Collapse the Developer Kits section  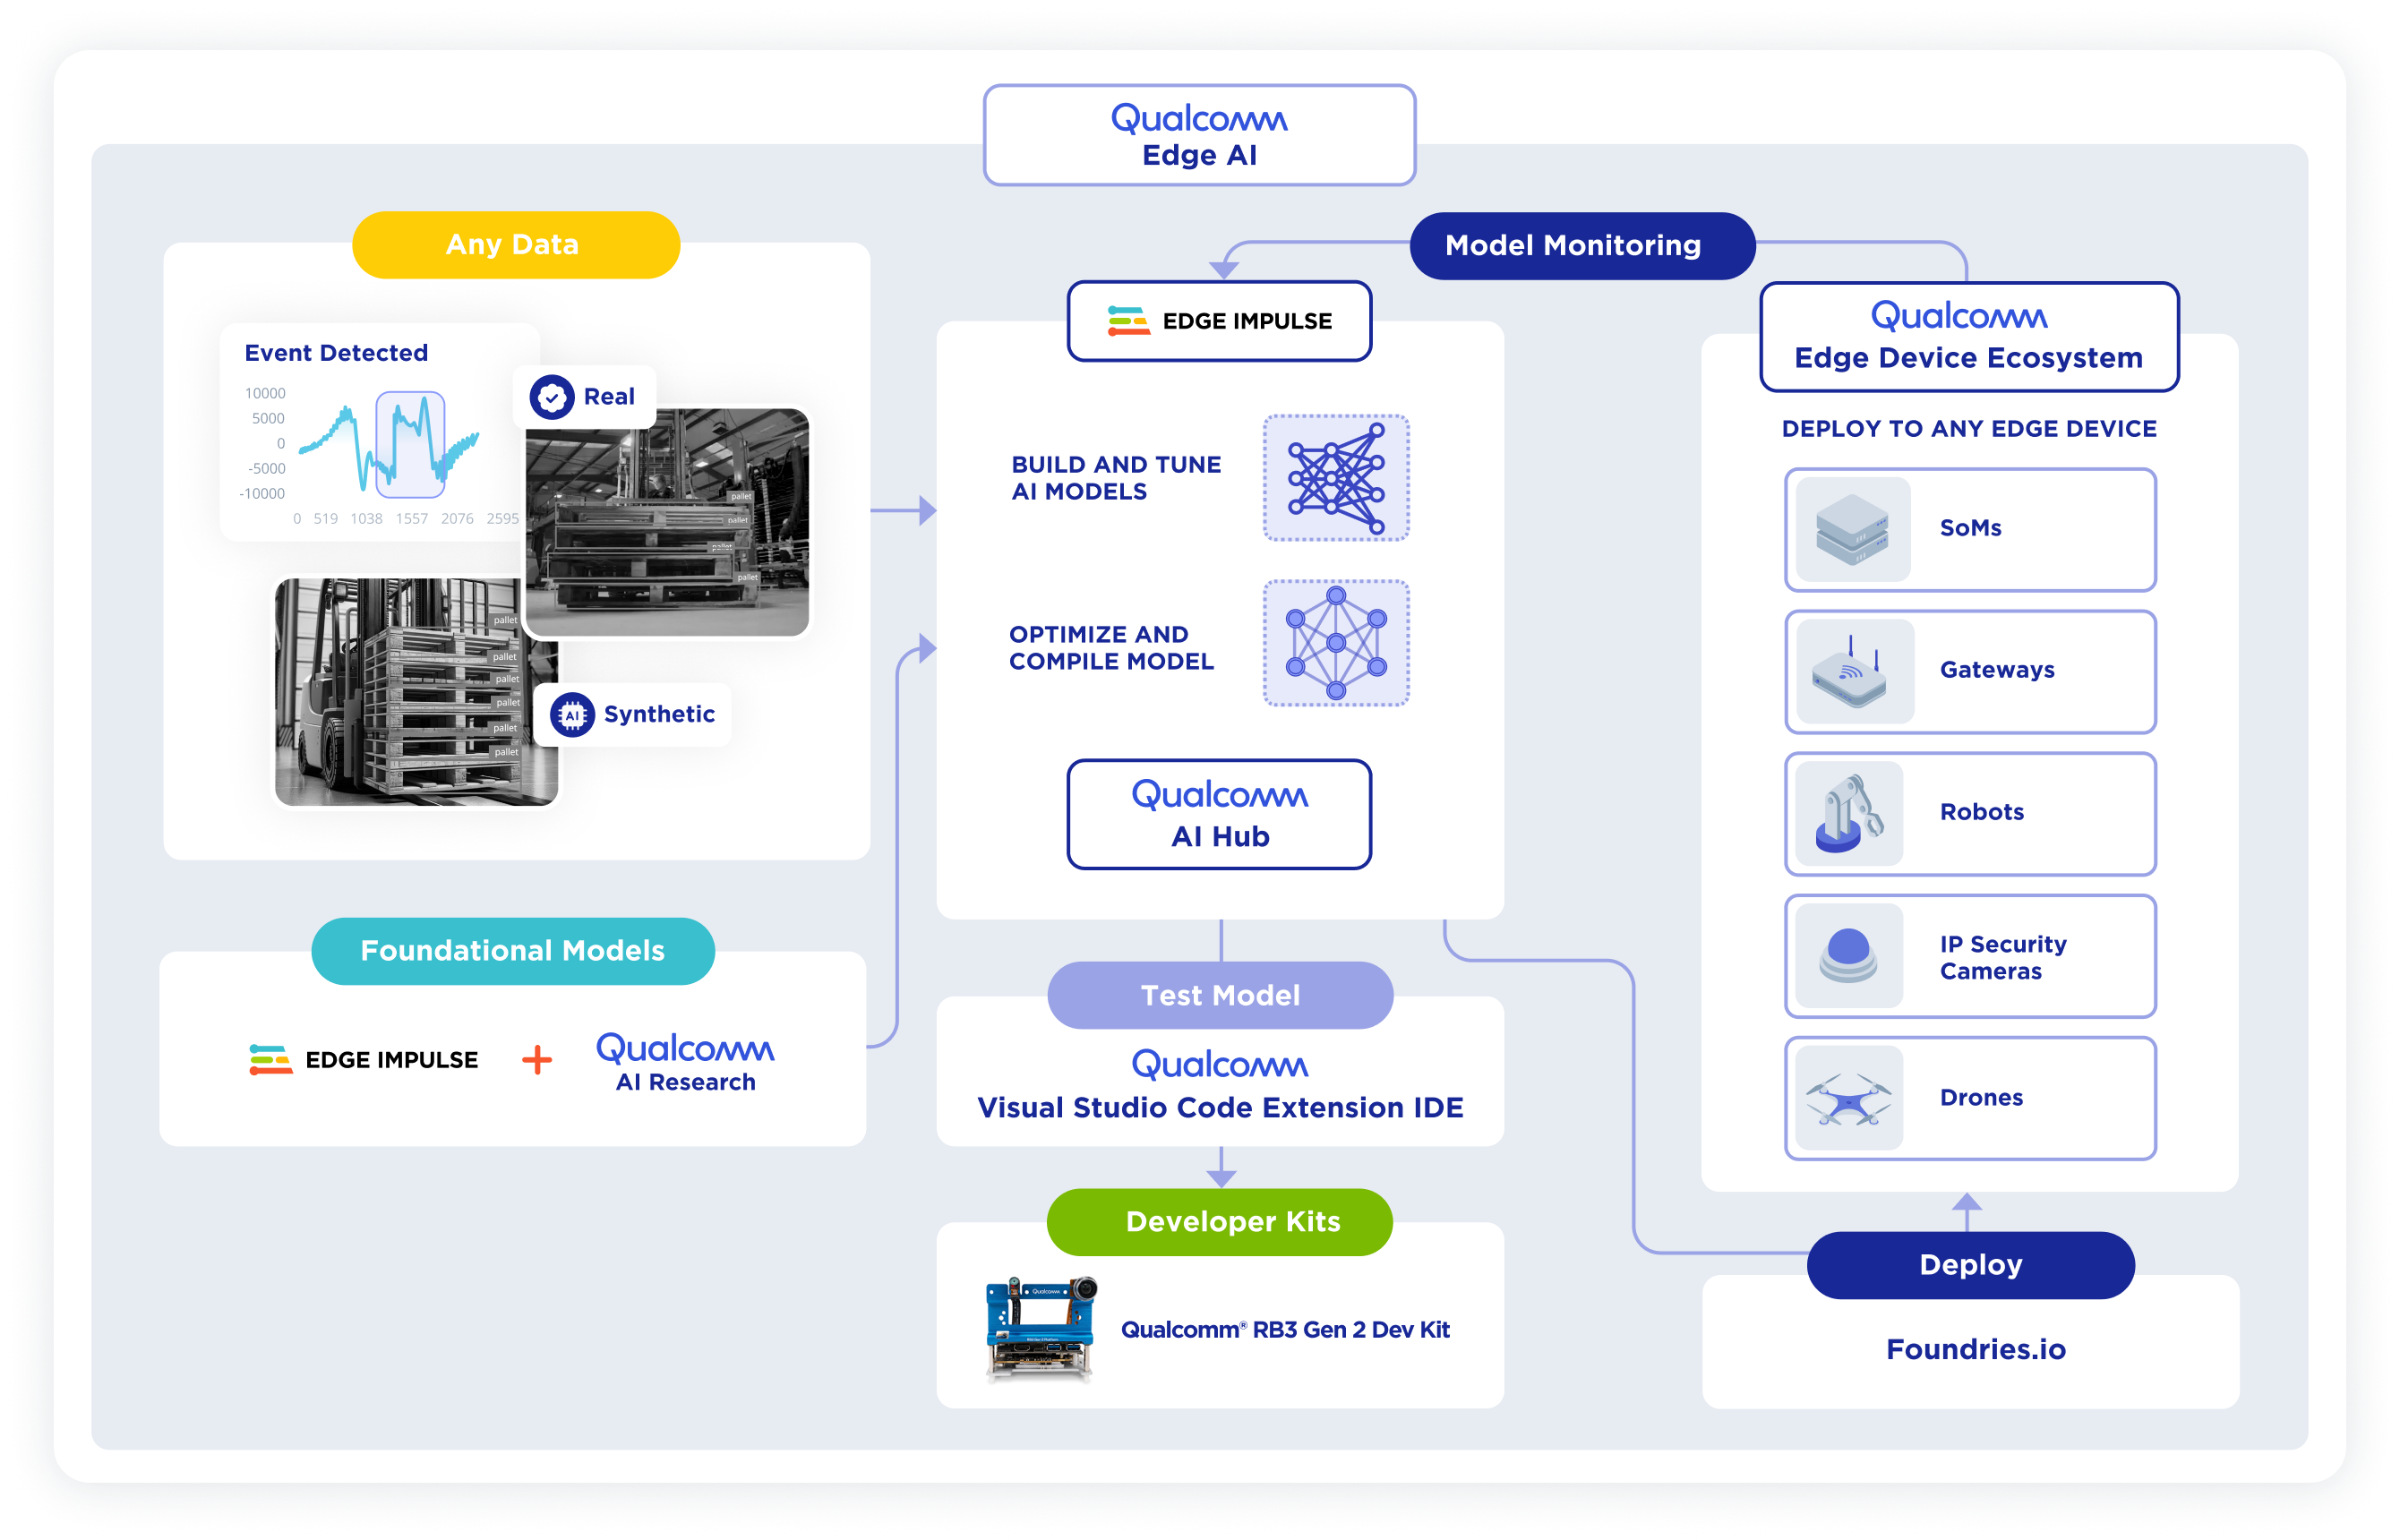point(1219,1221)
